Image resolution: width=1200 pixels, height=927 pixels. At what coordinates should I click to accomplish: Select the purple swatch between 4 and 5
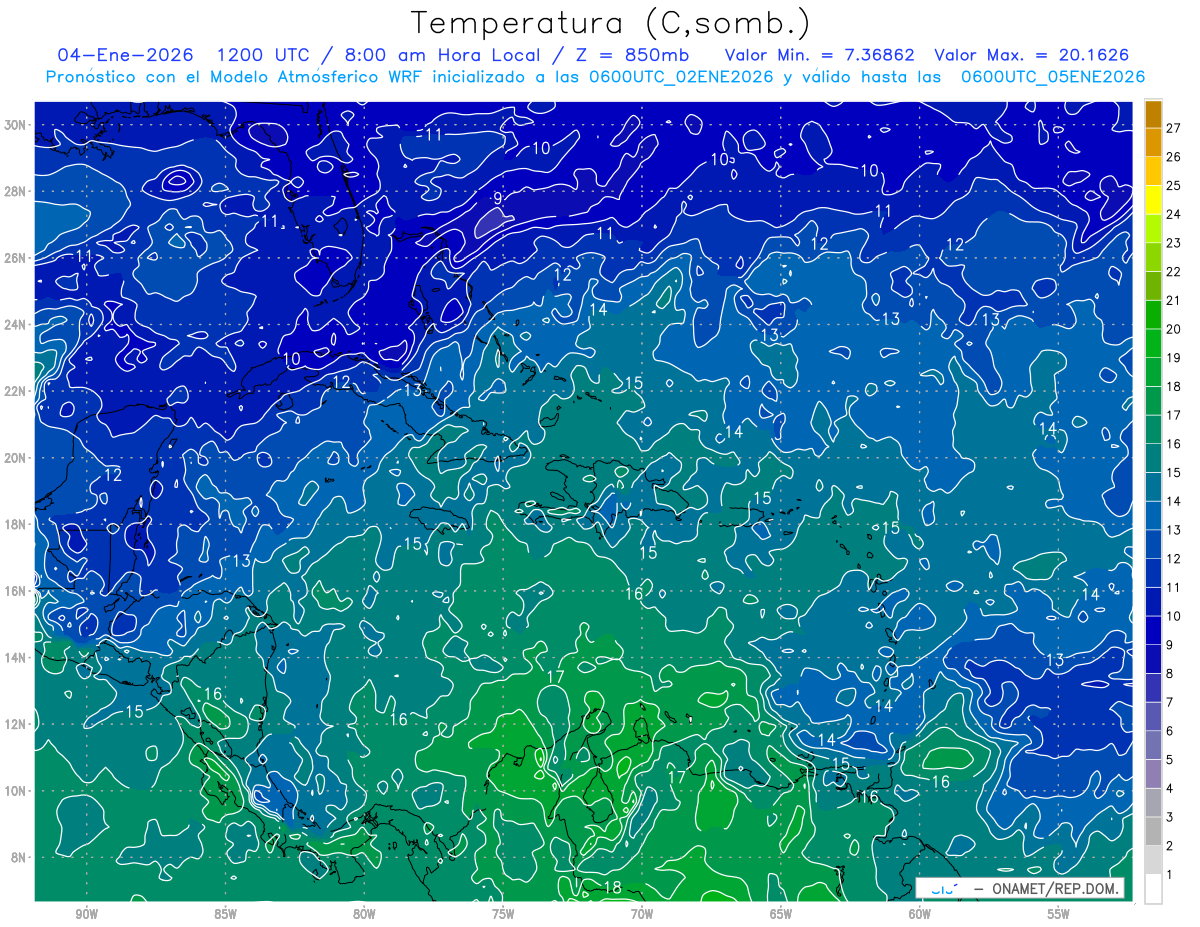[1153, 773]
